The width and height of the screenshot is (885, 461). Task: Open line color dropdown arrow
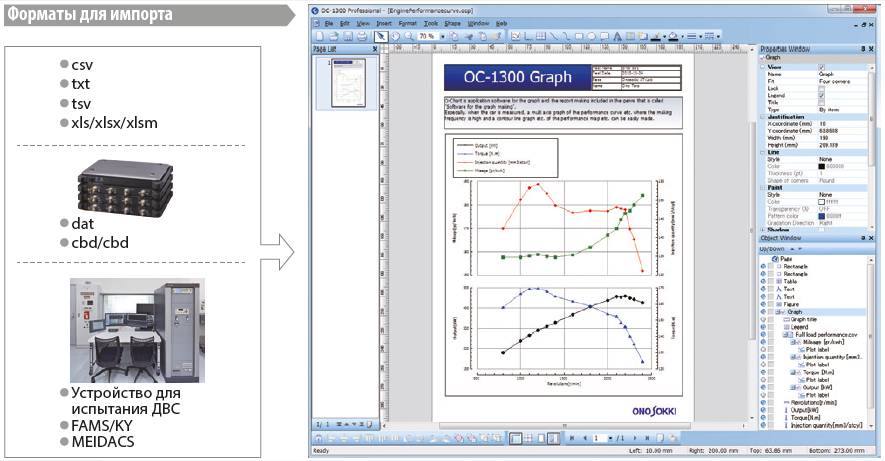(664, 37)
